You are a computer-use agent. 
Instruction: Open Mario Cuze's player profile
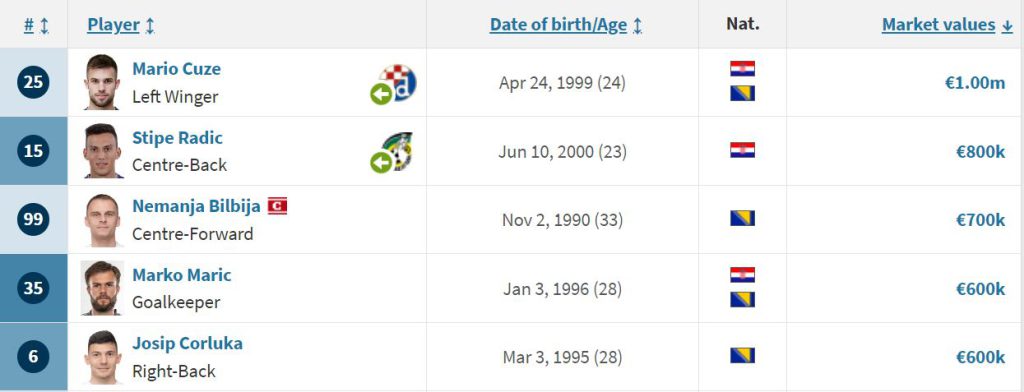(176, 69)
